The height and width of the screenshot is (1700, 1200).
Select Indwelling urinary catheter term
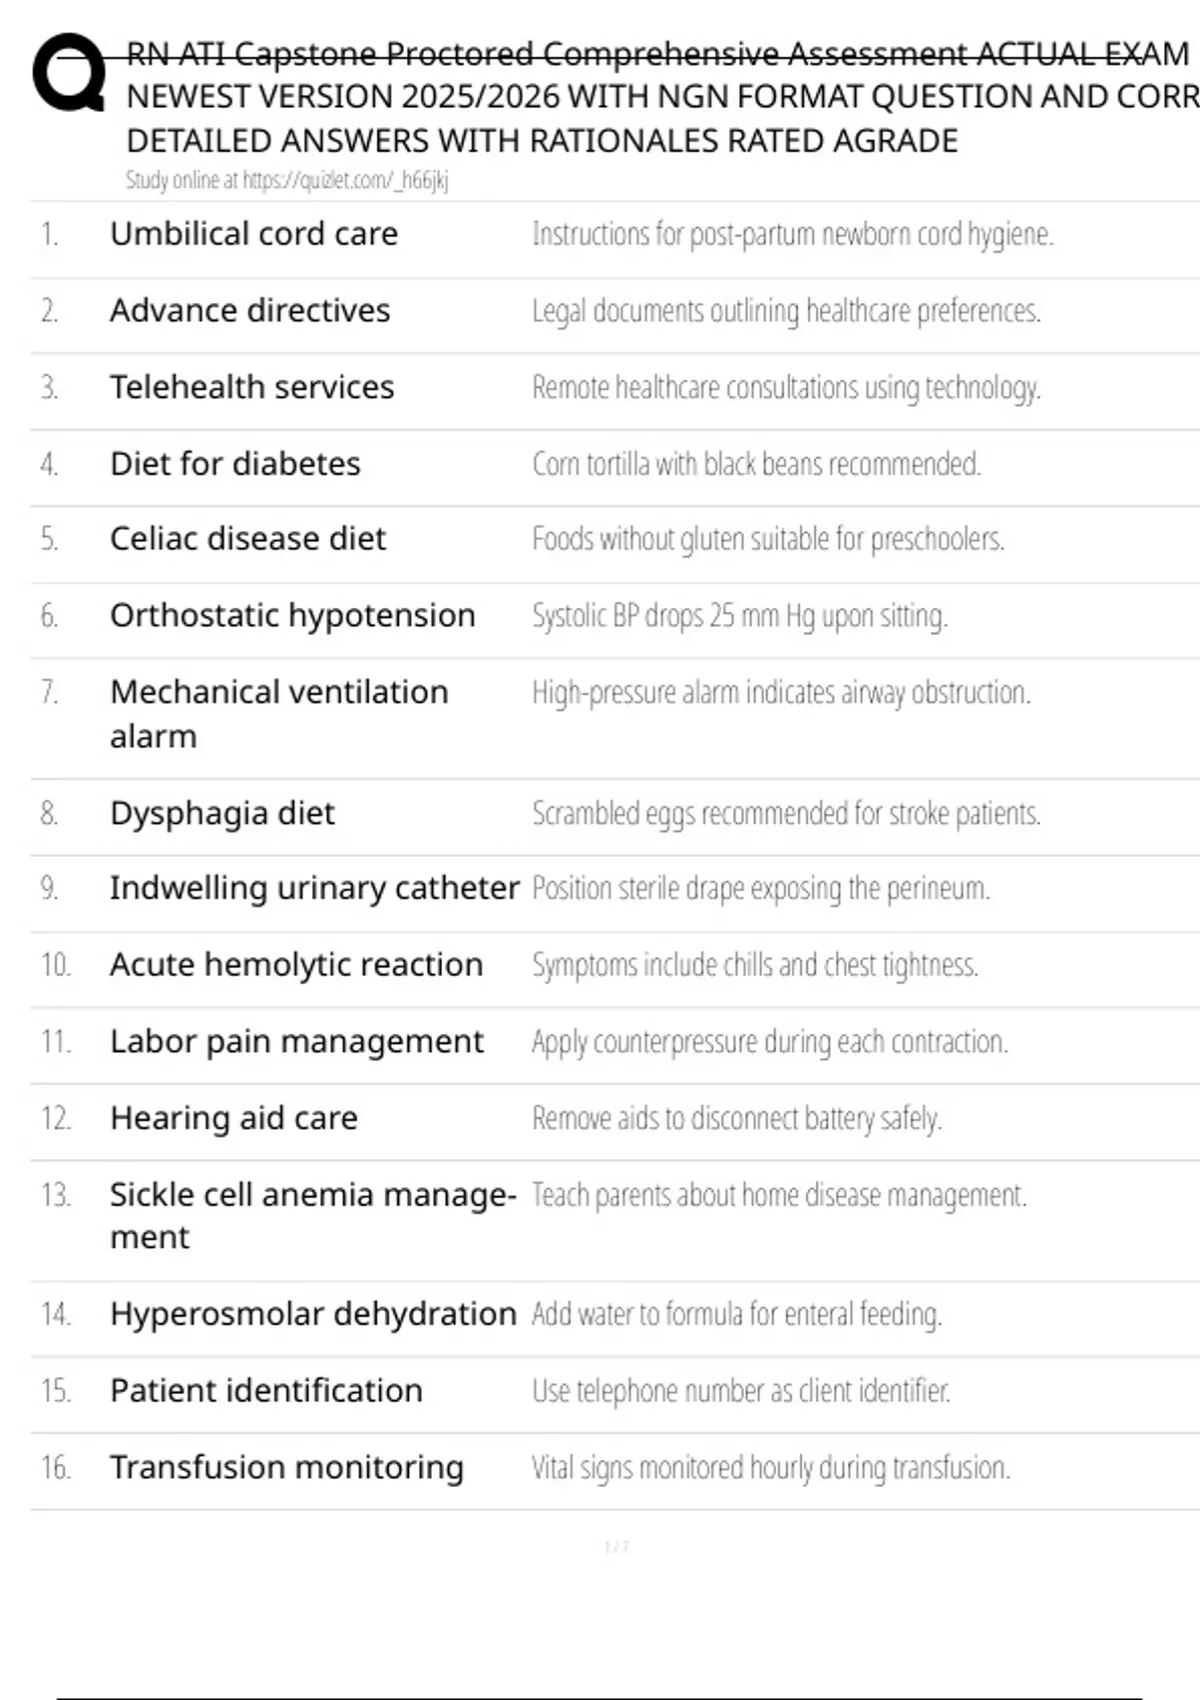click(314, 888)
